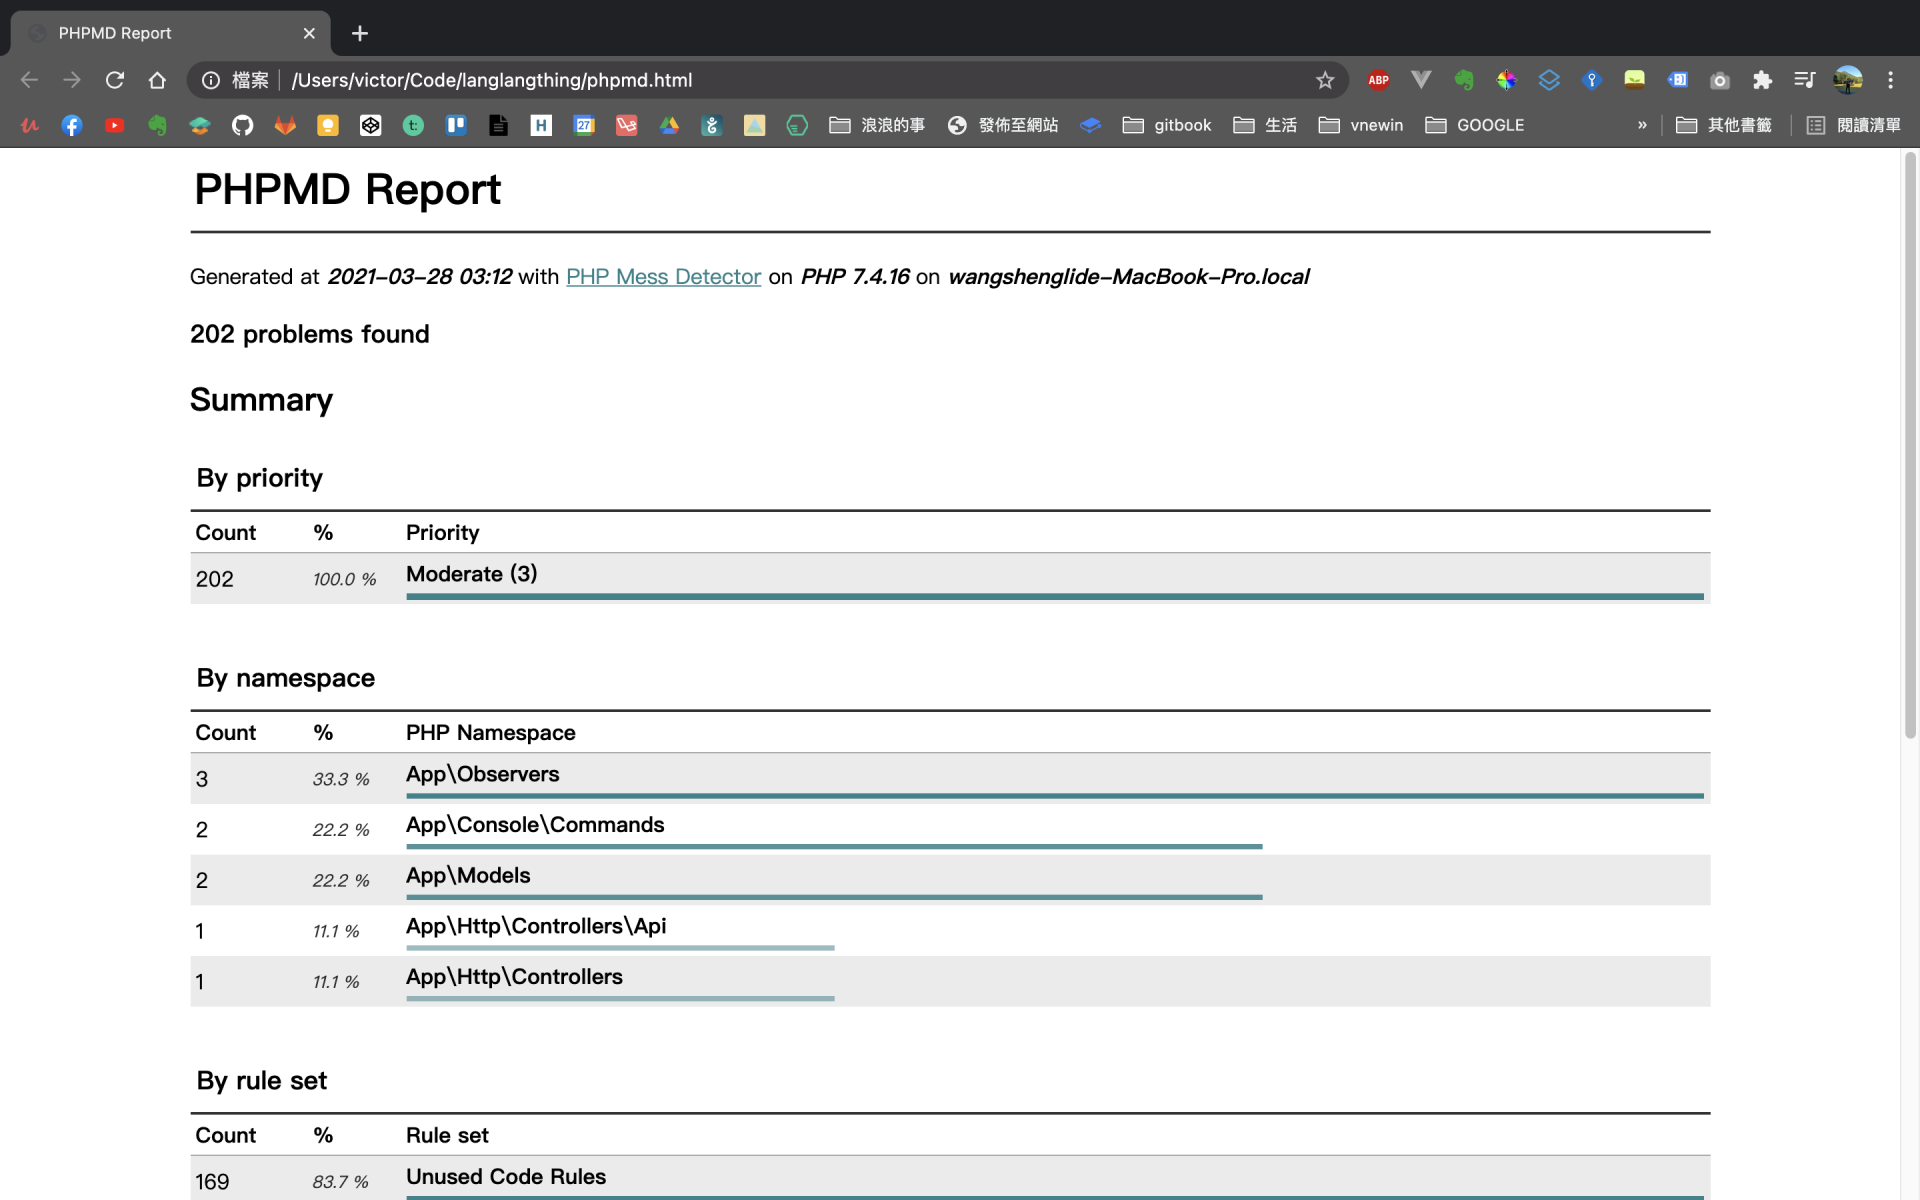
Task: Click the 'By rule set' heading
Action: (x=262, y=1081)
